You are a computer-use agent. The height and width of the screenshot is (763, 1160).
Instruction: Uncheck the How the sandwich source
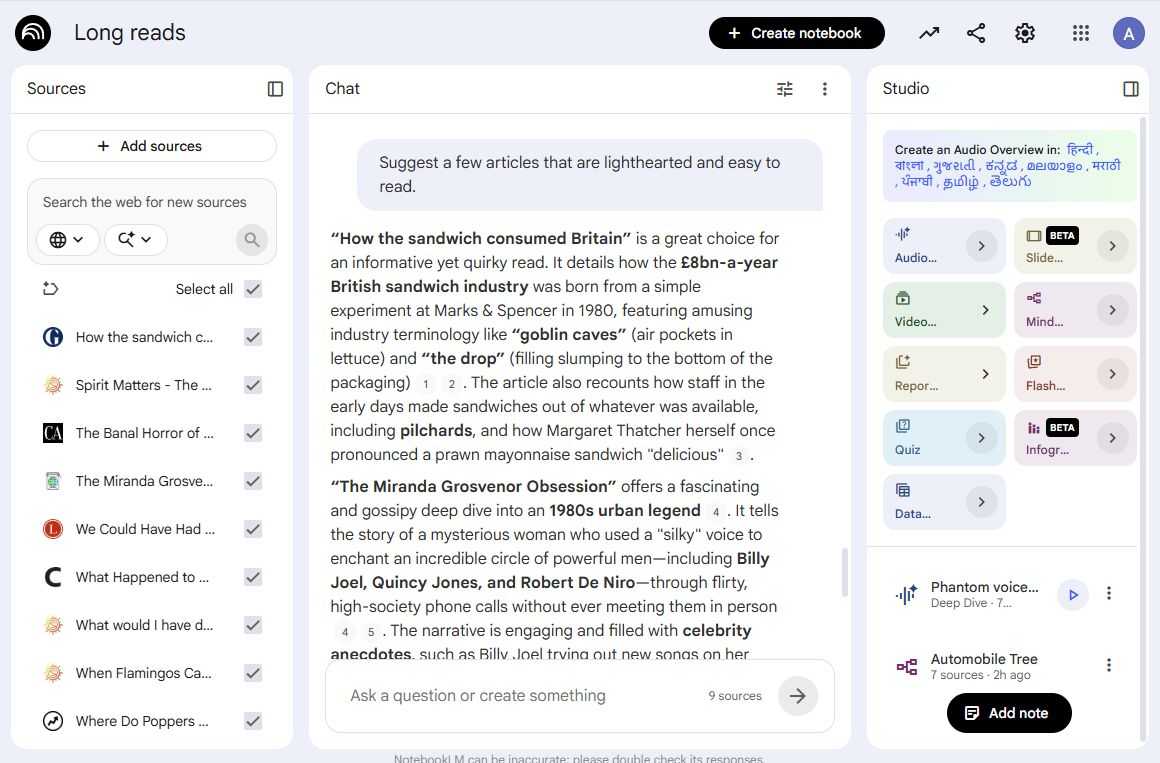pyautogui.click(x=253, y=337)
